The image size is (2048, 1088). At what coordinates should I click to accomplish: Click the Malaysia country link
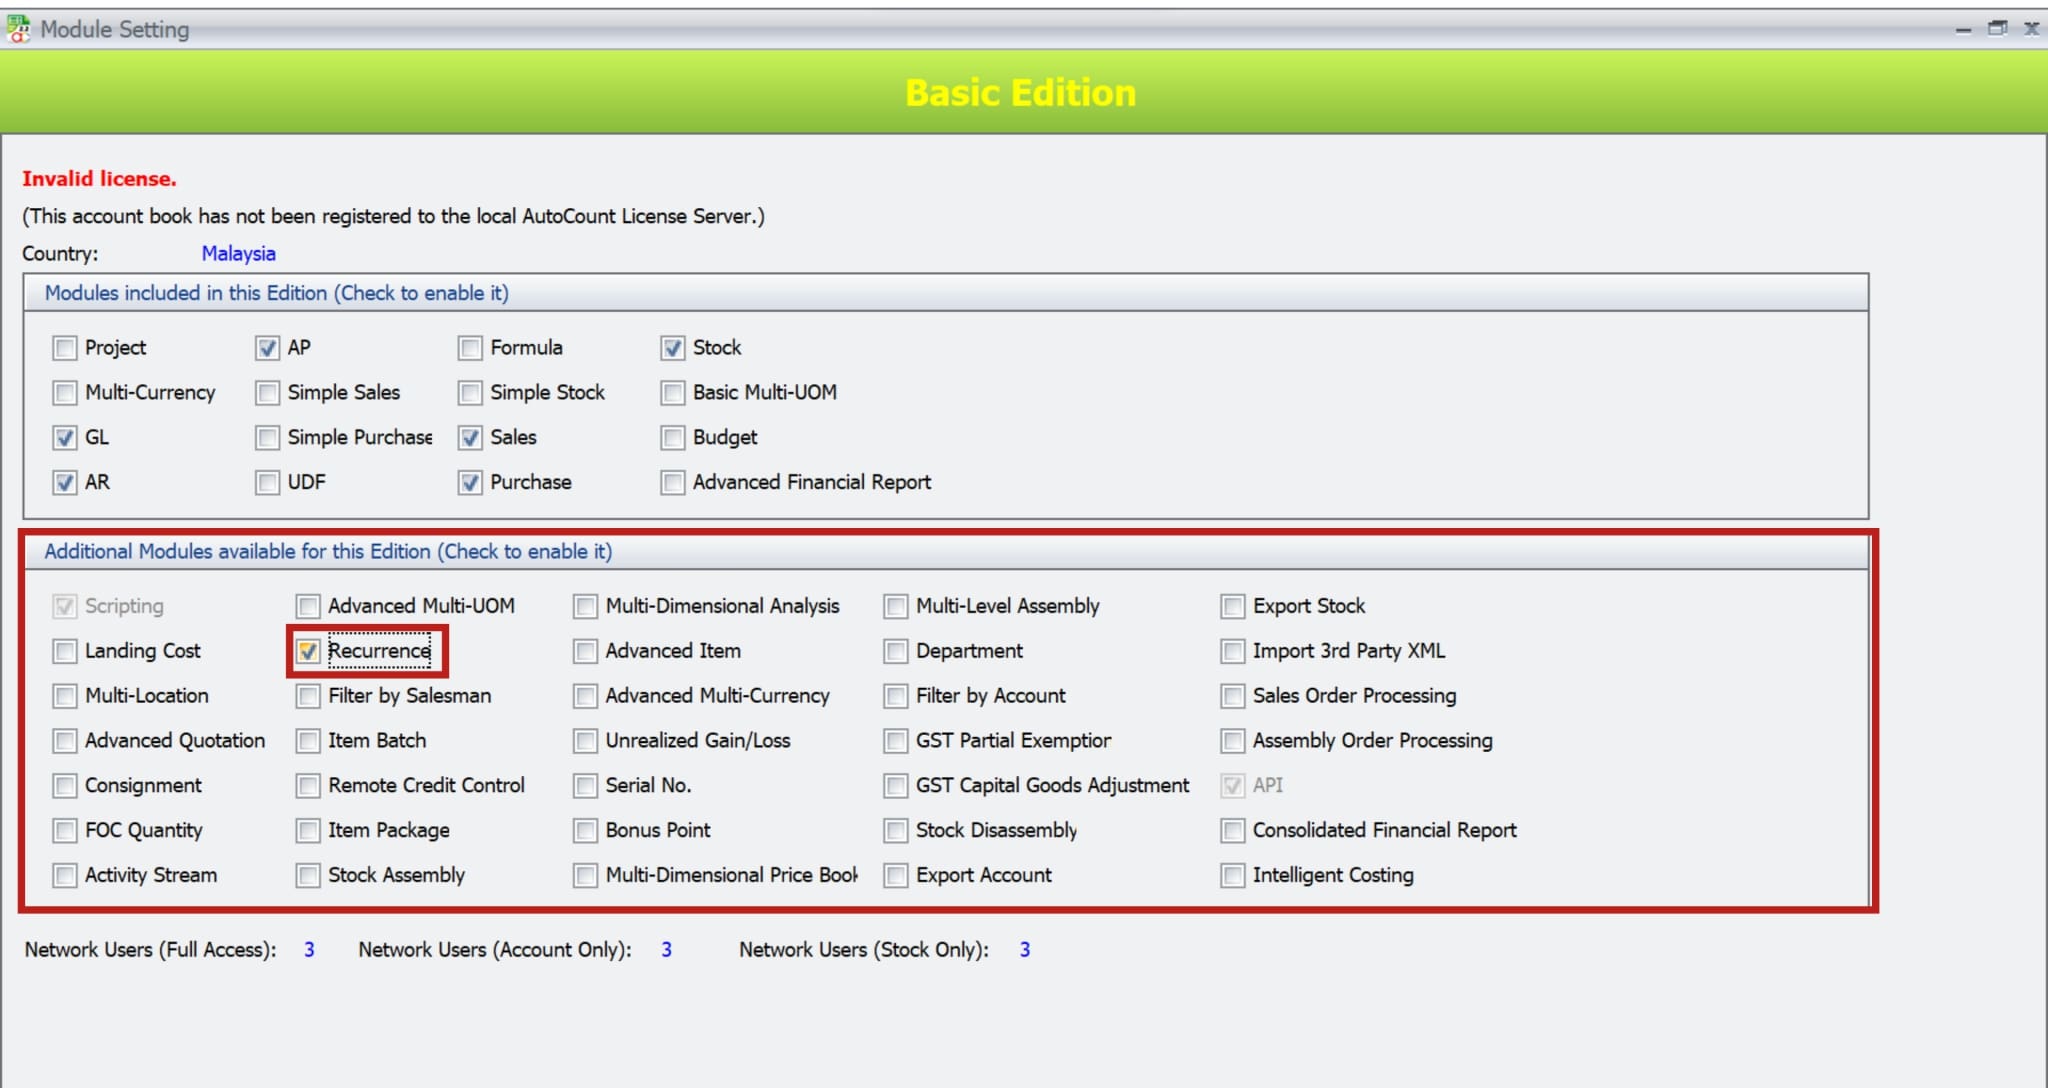pyautogui.click(x=238, y=253)
